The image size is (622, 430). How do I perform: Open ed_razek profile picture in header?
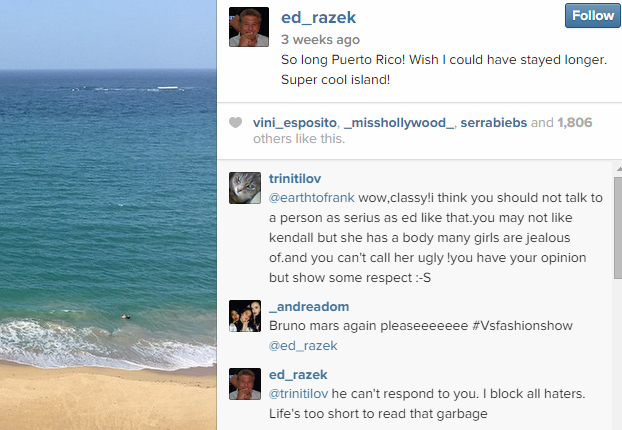click(248, 27)
